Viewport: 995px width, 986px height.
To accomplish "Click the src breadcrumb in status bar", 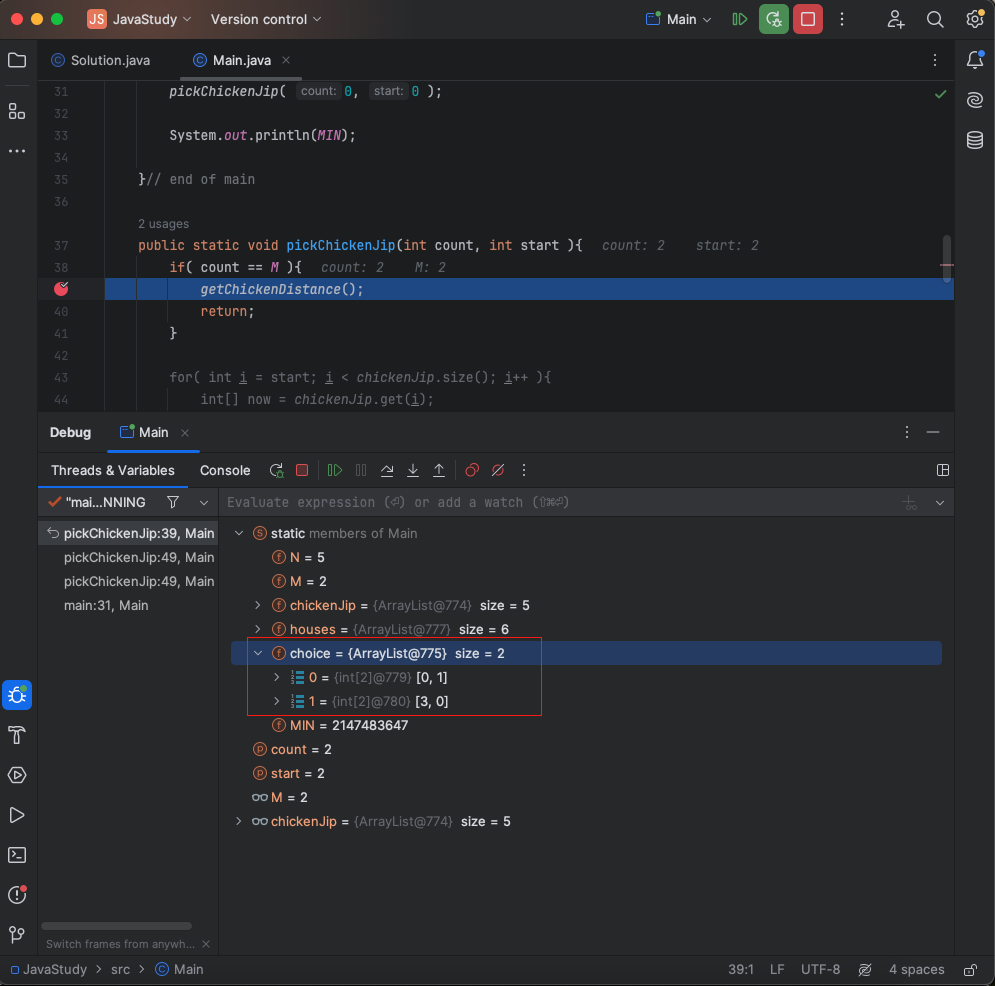I will 120,969.
